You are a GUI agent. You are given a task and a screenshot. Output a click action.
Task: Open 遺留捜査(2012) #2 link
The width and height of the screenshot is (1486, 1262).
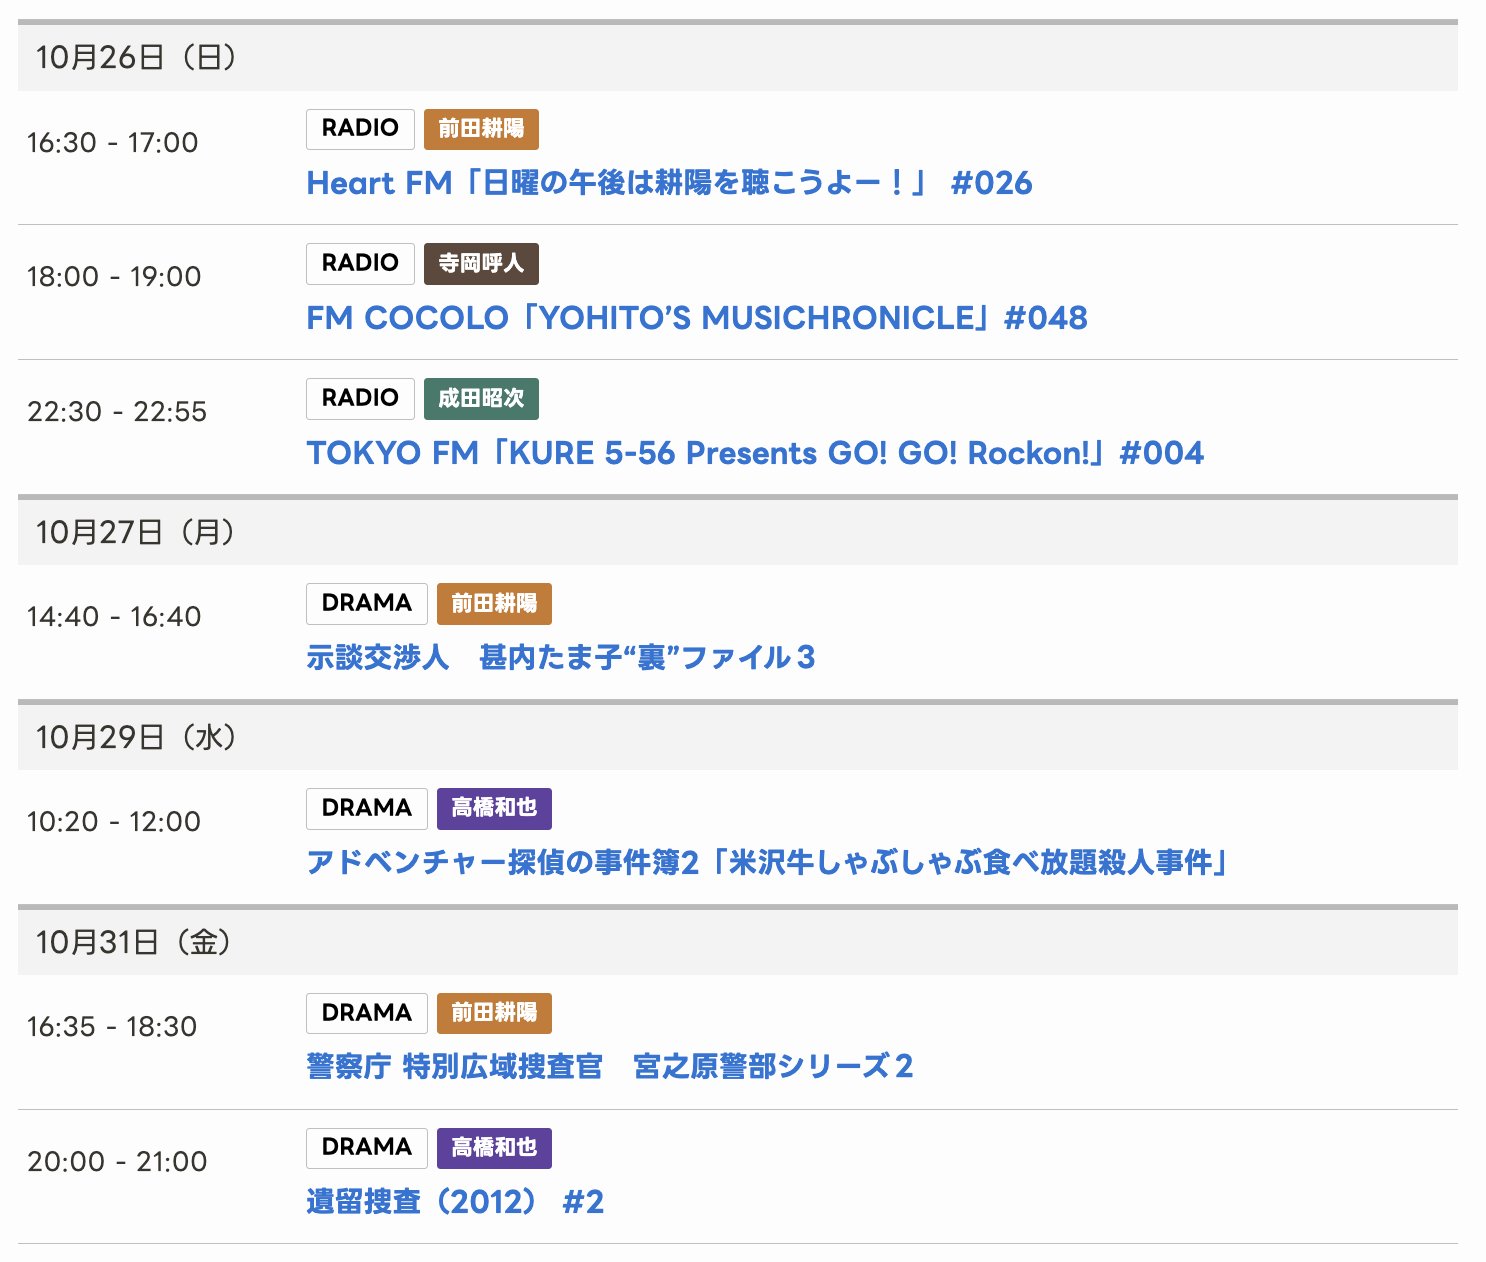click(455, 1202)
